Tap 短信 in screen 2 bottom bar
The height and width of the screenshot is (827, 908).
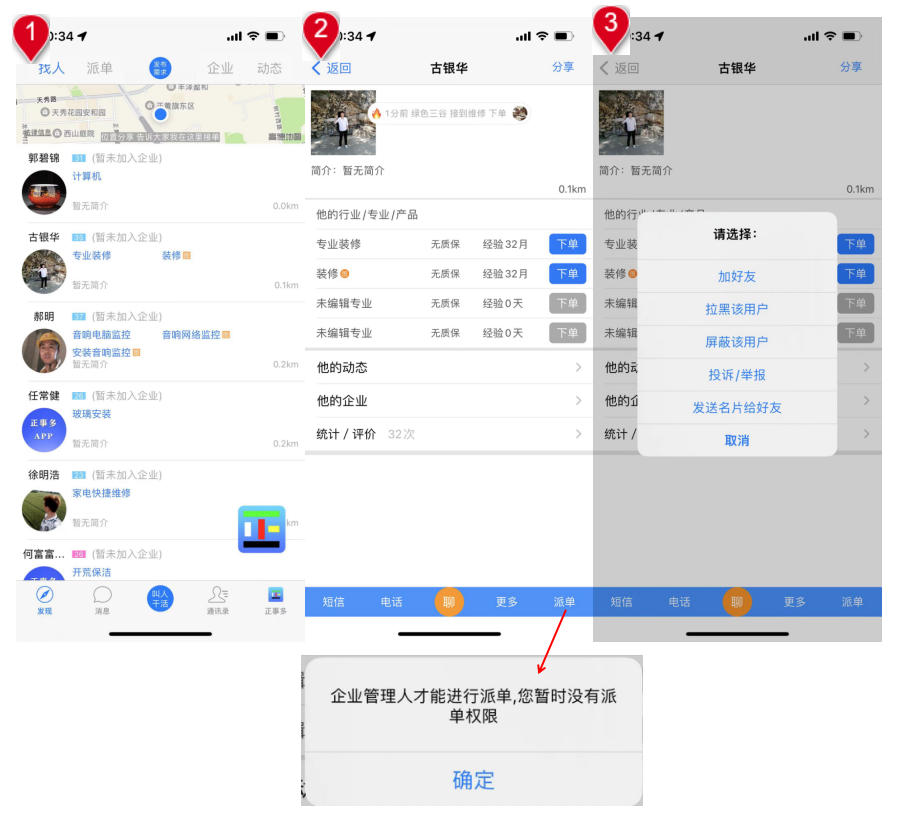(x=334, y=602)
